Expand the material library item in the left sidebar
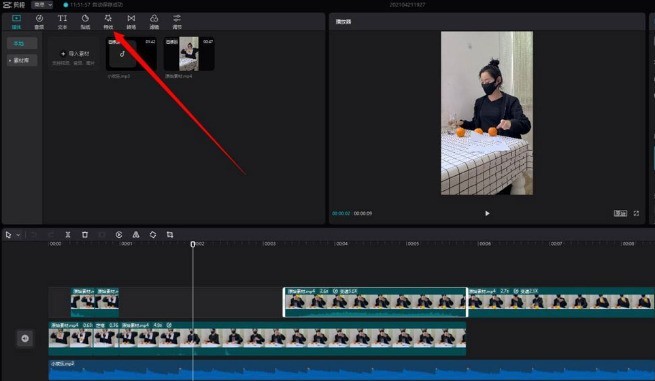This screenshot has width=655, height=381. [x=22, y=60]
